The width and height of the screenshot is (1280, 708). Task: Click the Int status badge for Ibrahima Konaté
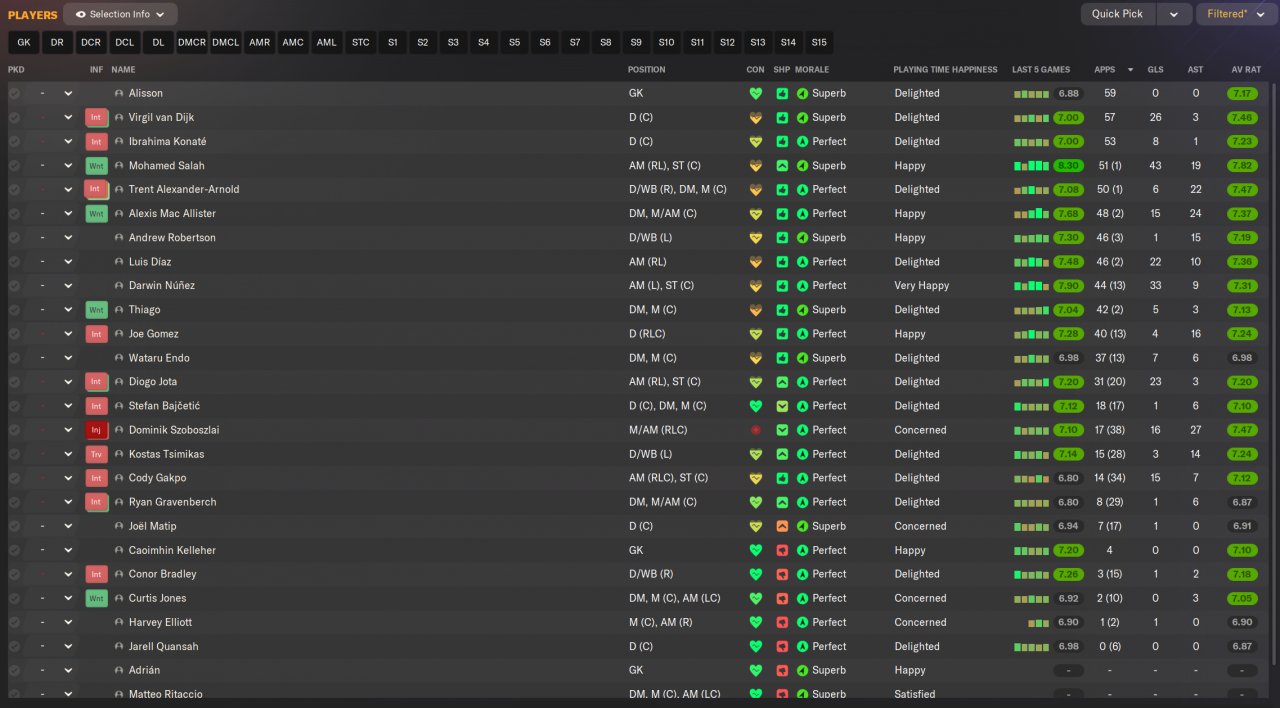click(x=96, y=142)
